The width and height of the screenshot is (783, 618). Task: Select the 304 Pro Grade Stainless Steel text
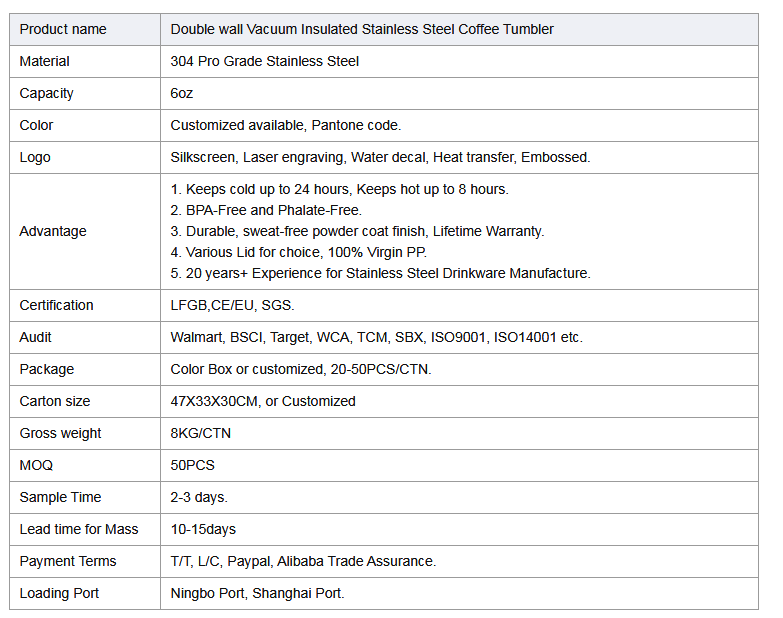(265, 61)
